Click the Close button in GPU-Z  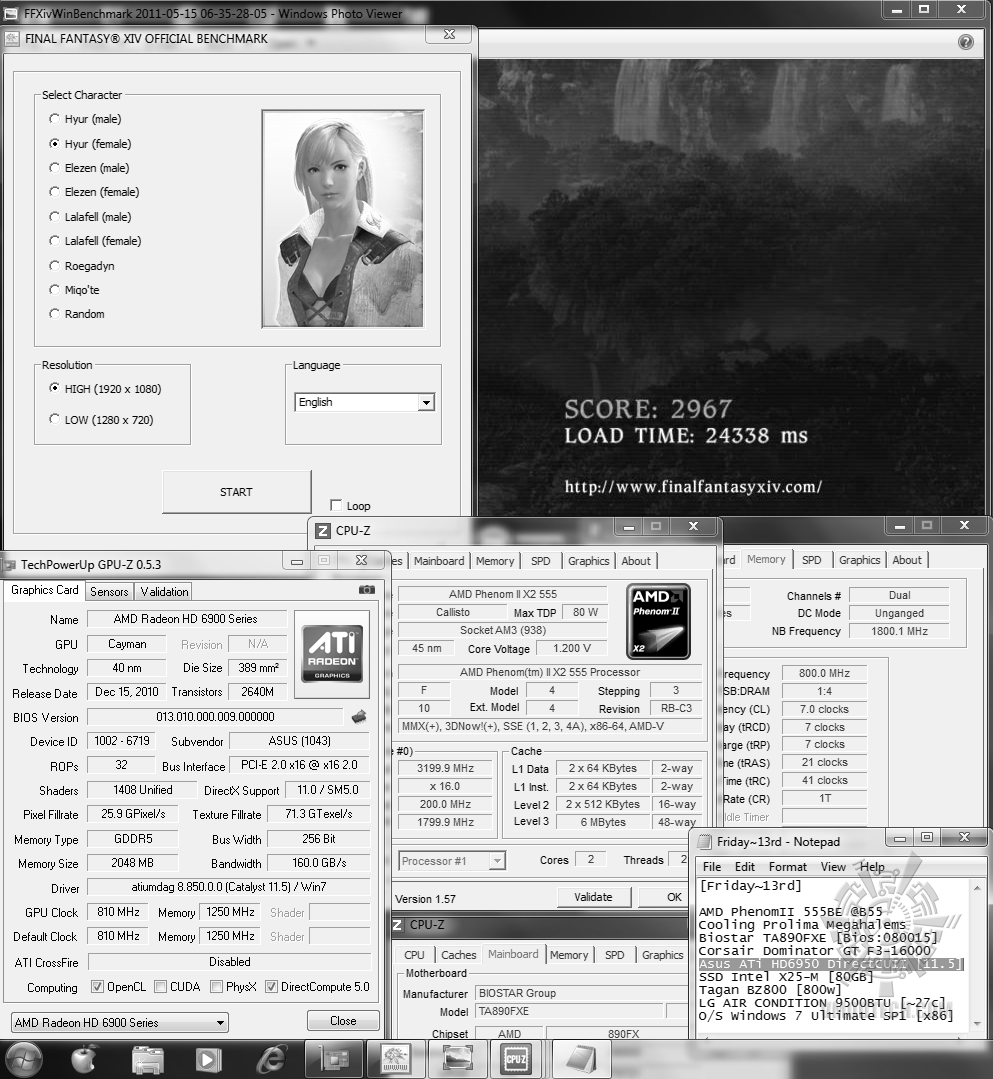coord(343,1021)
